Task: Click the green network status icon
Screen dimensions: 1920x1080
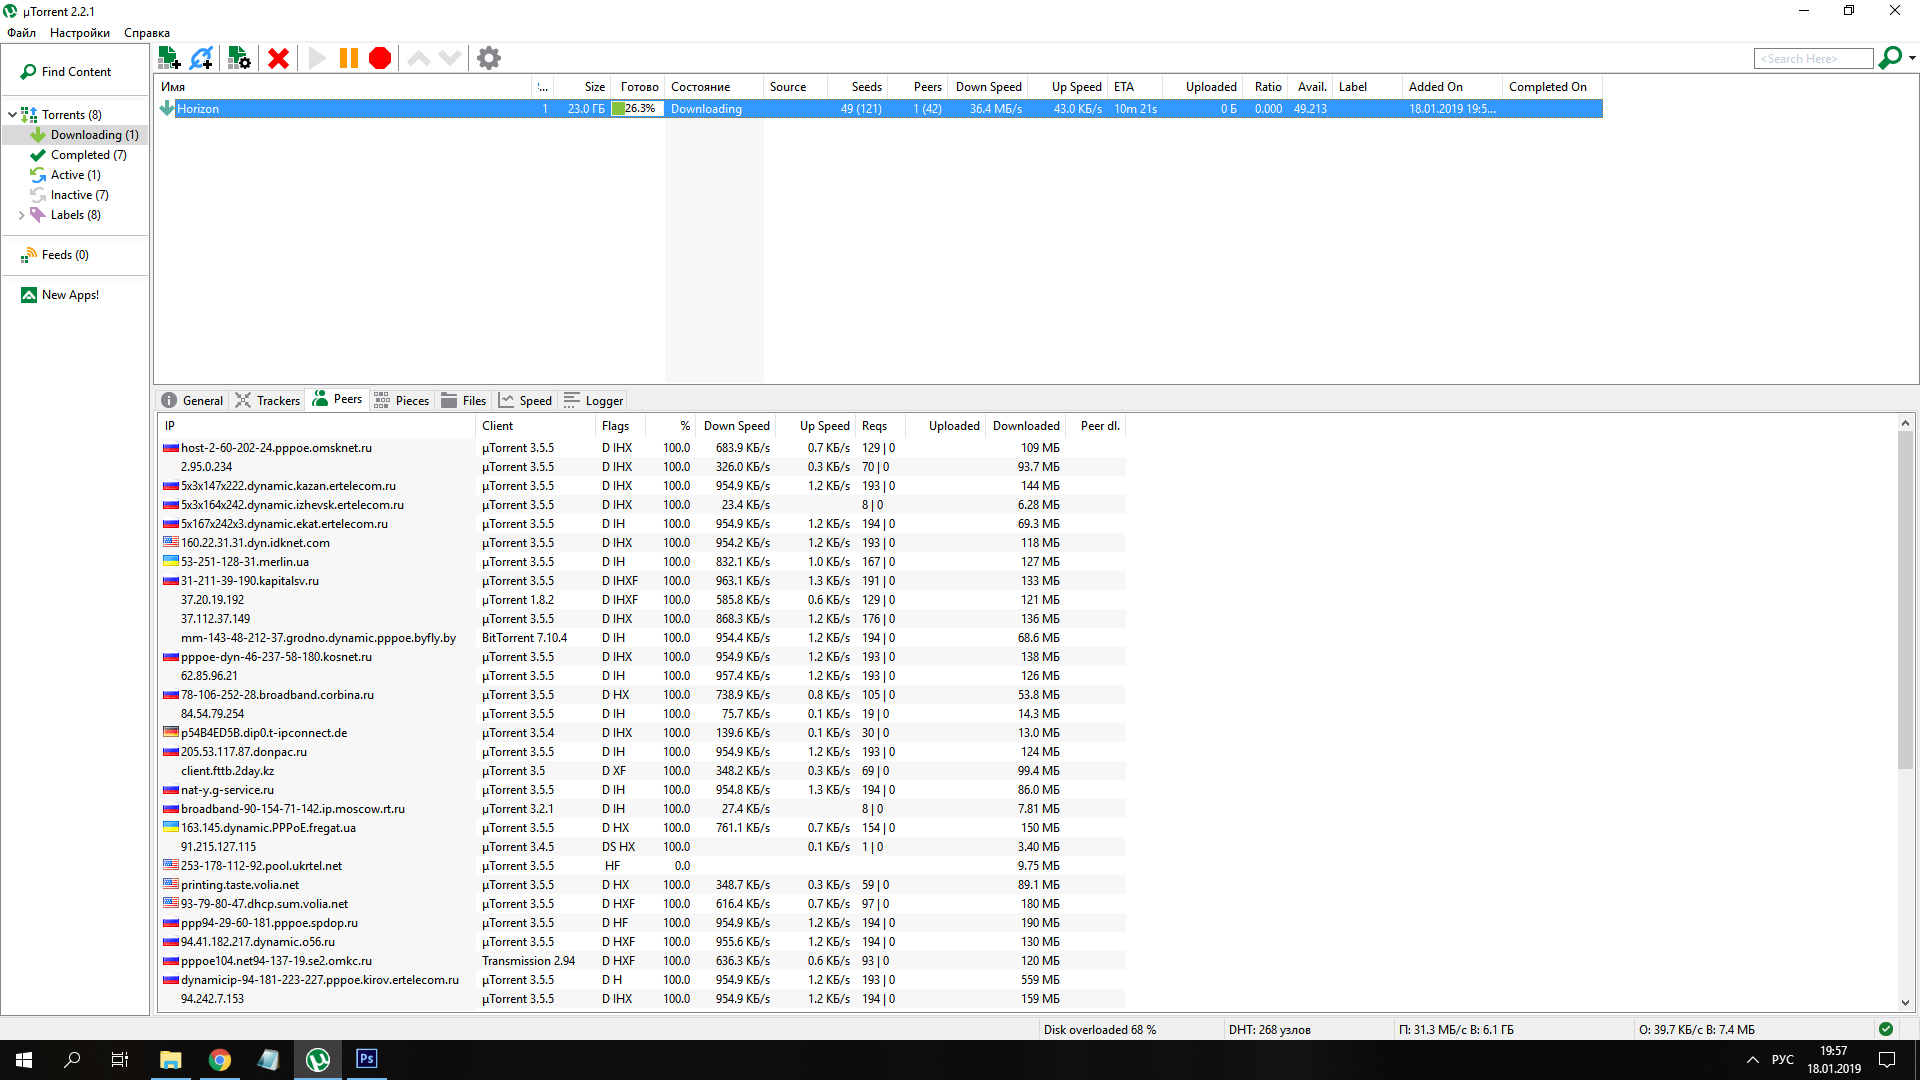Action: pyautogui.click(x=1886, y=1029)
